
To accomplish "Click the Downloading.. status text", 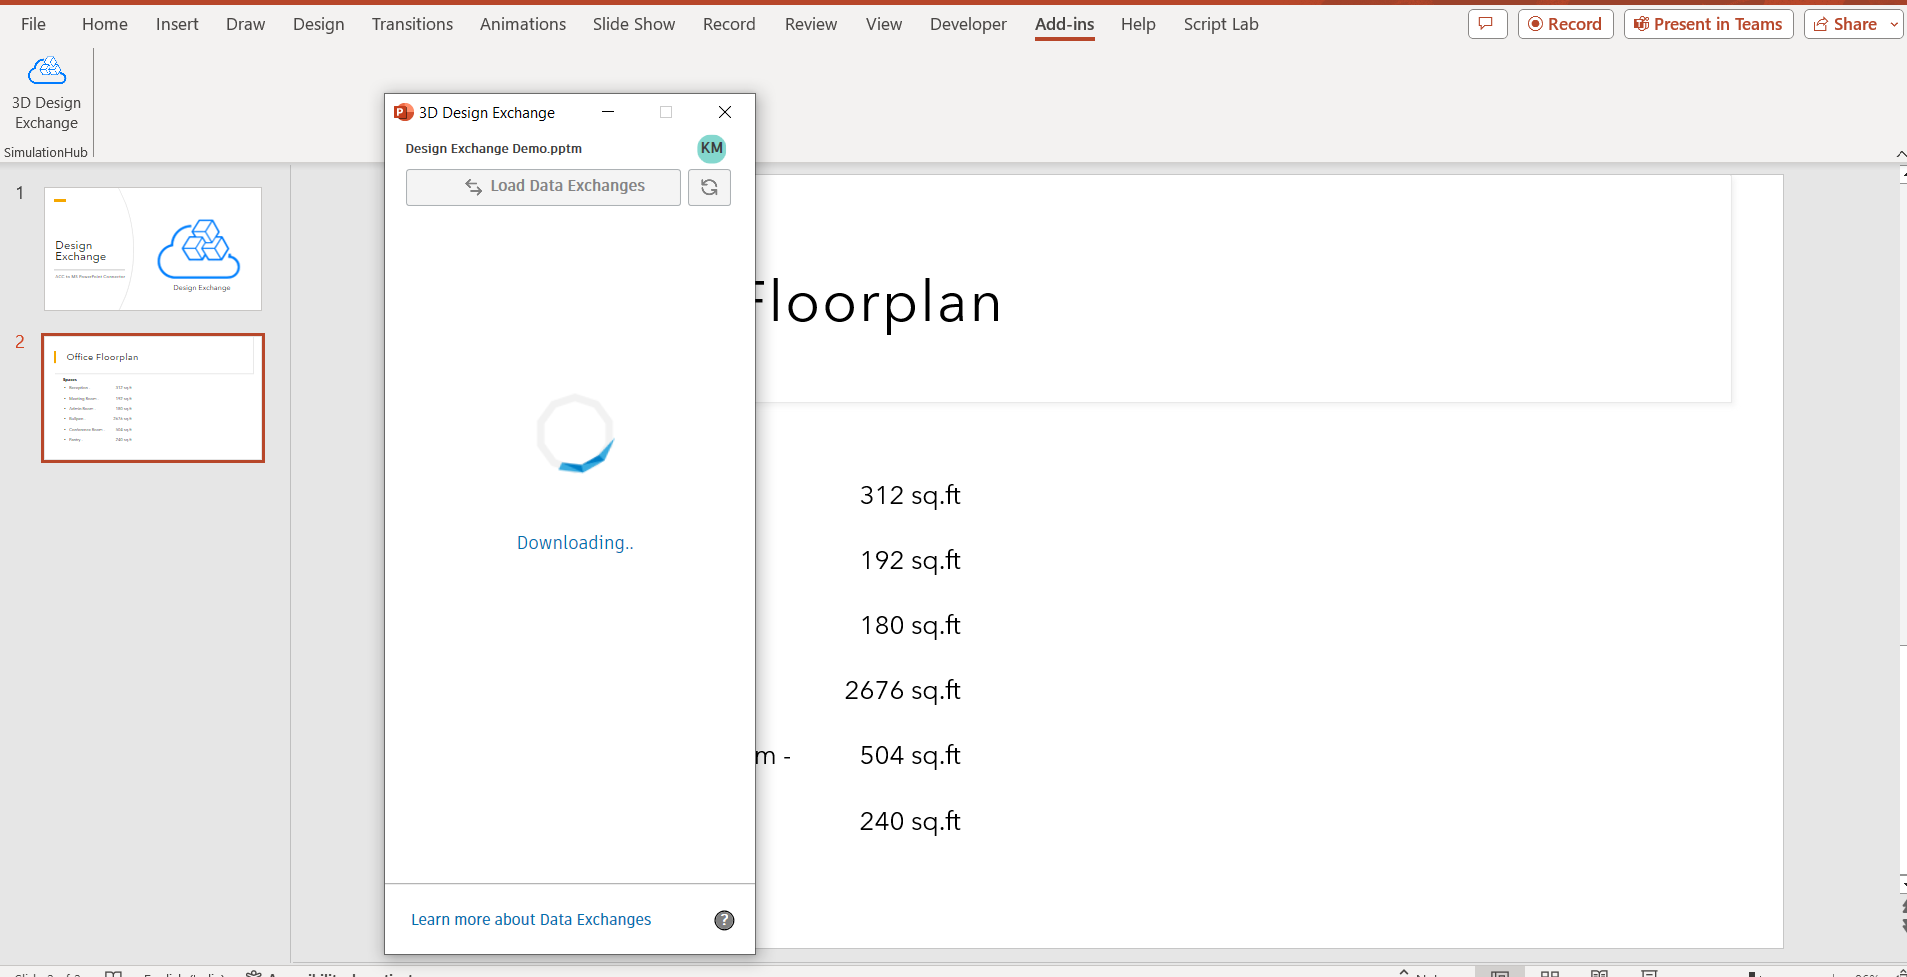I will point(575,543).
